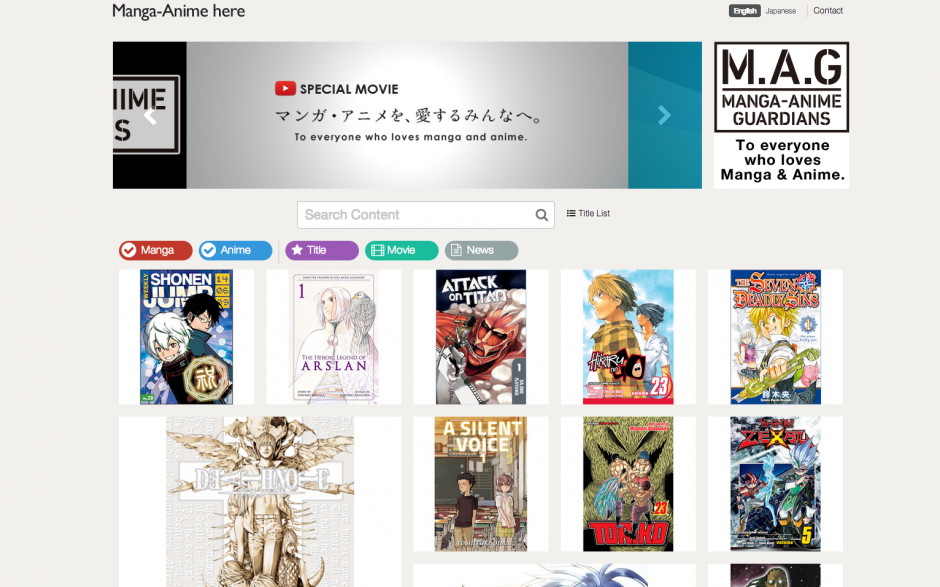Image resolution: width=940 pixels, height=587 pixels.
Task: Toggle the Anime content filter off
Action: click(x=235, y=250)
